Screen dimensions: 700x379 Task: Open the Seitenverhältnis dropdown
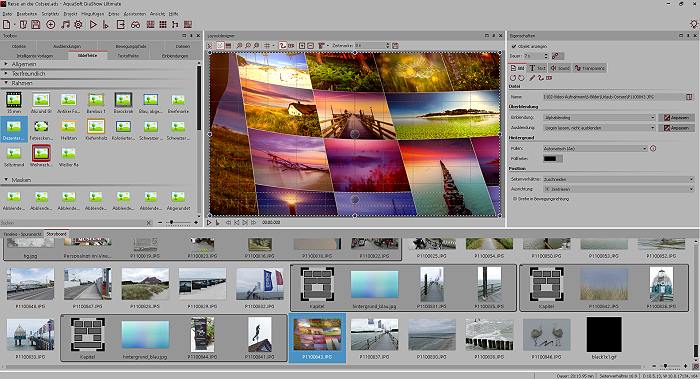[x=618, y=179]
